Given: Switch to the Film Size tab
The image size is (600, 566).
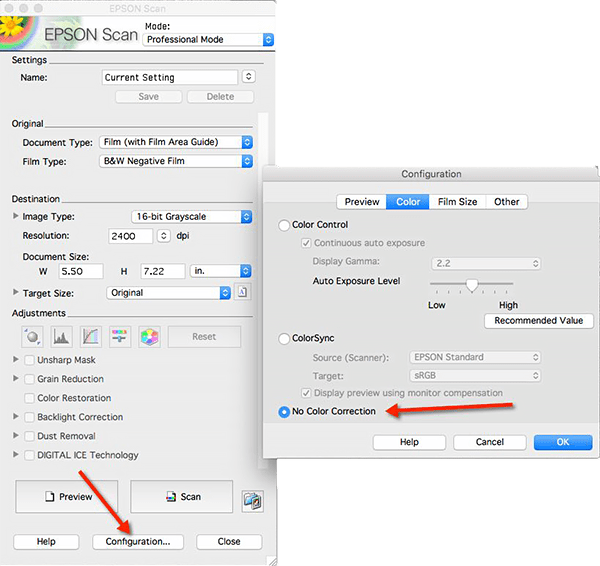Looking at the screenshot, I should click(x=457, y=202).
